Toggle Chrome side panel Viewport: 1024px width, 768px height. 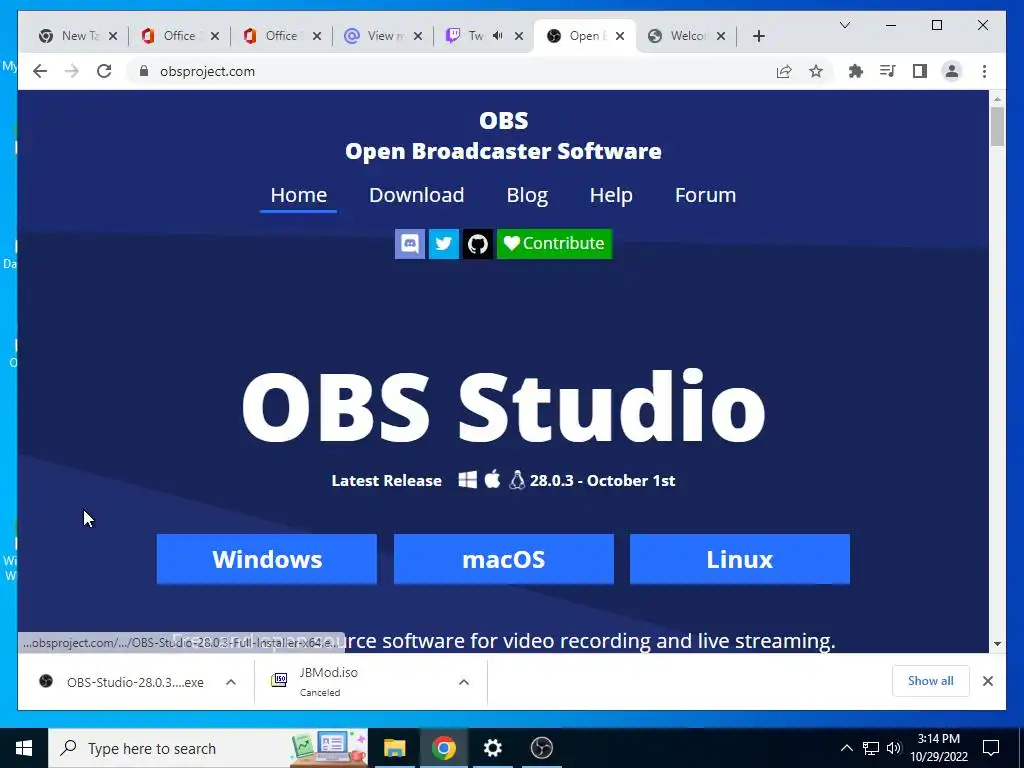point(920,71)
